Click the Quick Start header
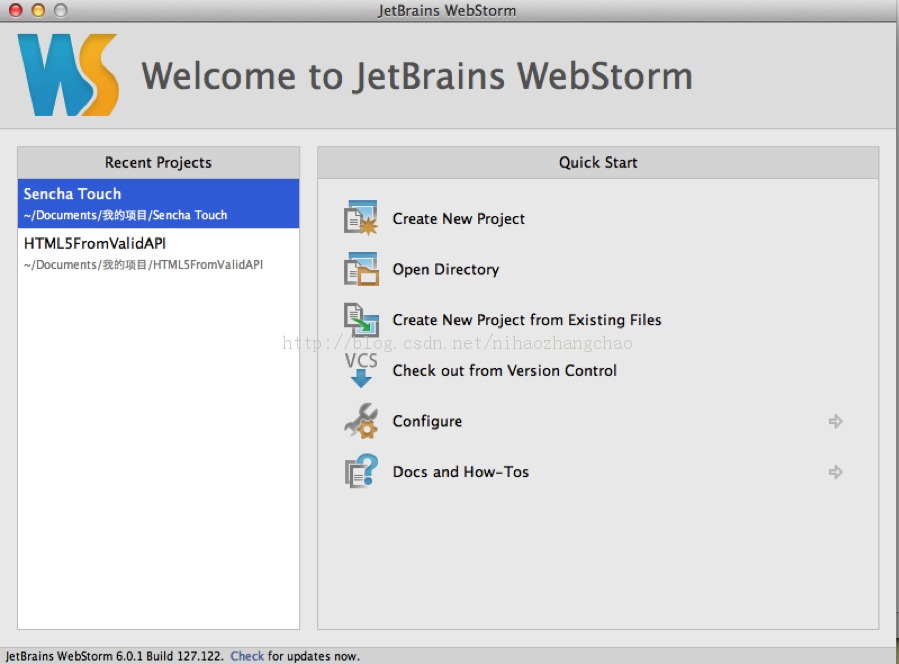The width and height of the screenshot is (899, 664). (x=598, y=163)
